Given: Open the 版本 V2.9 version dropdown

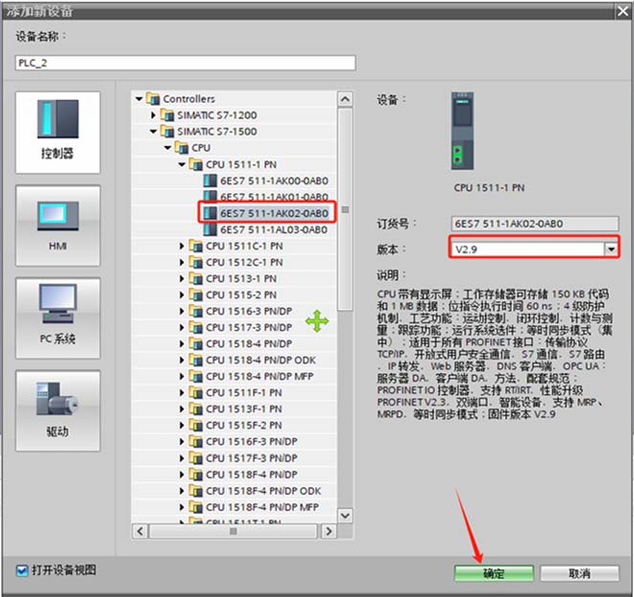Looking at the screenshot, I should pos(611,249).
